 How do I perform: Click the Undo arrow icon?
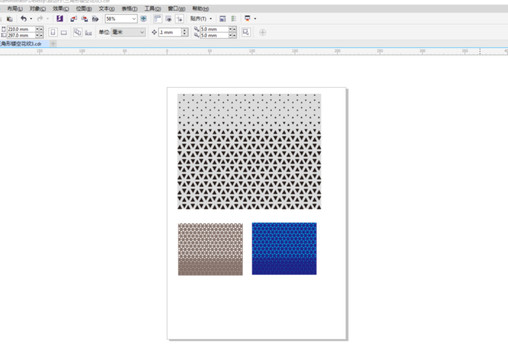coord(24,19)
